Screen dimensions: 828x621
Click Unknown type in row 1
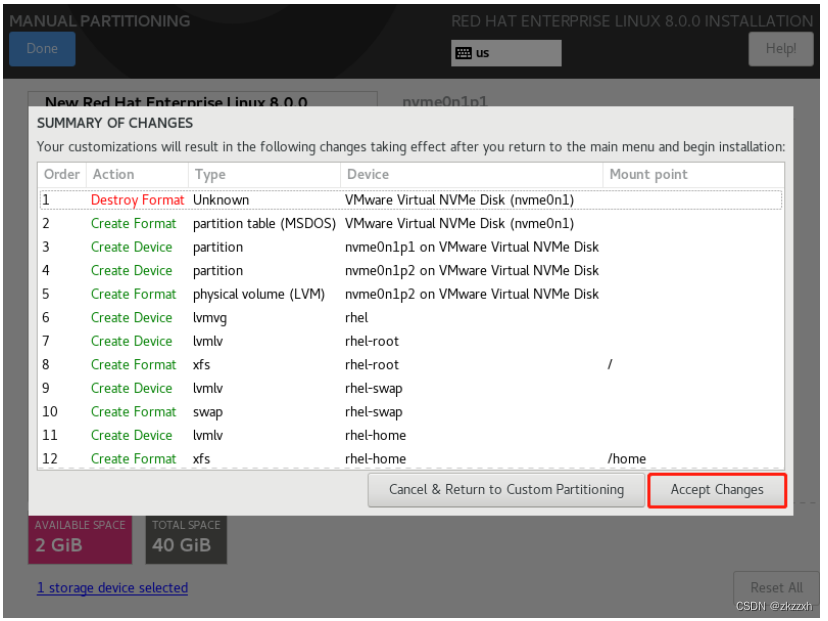221,200
